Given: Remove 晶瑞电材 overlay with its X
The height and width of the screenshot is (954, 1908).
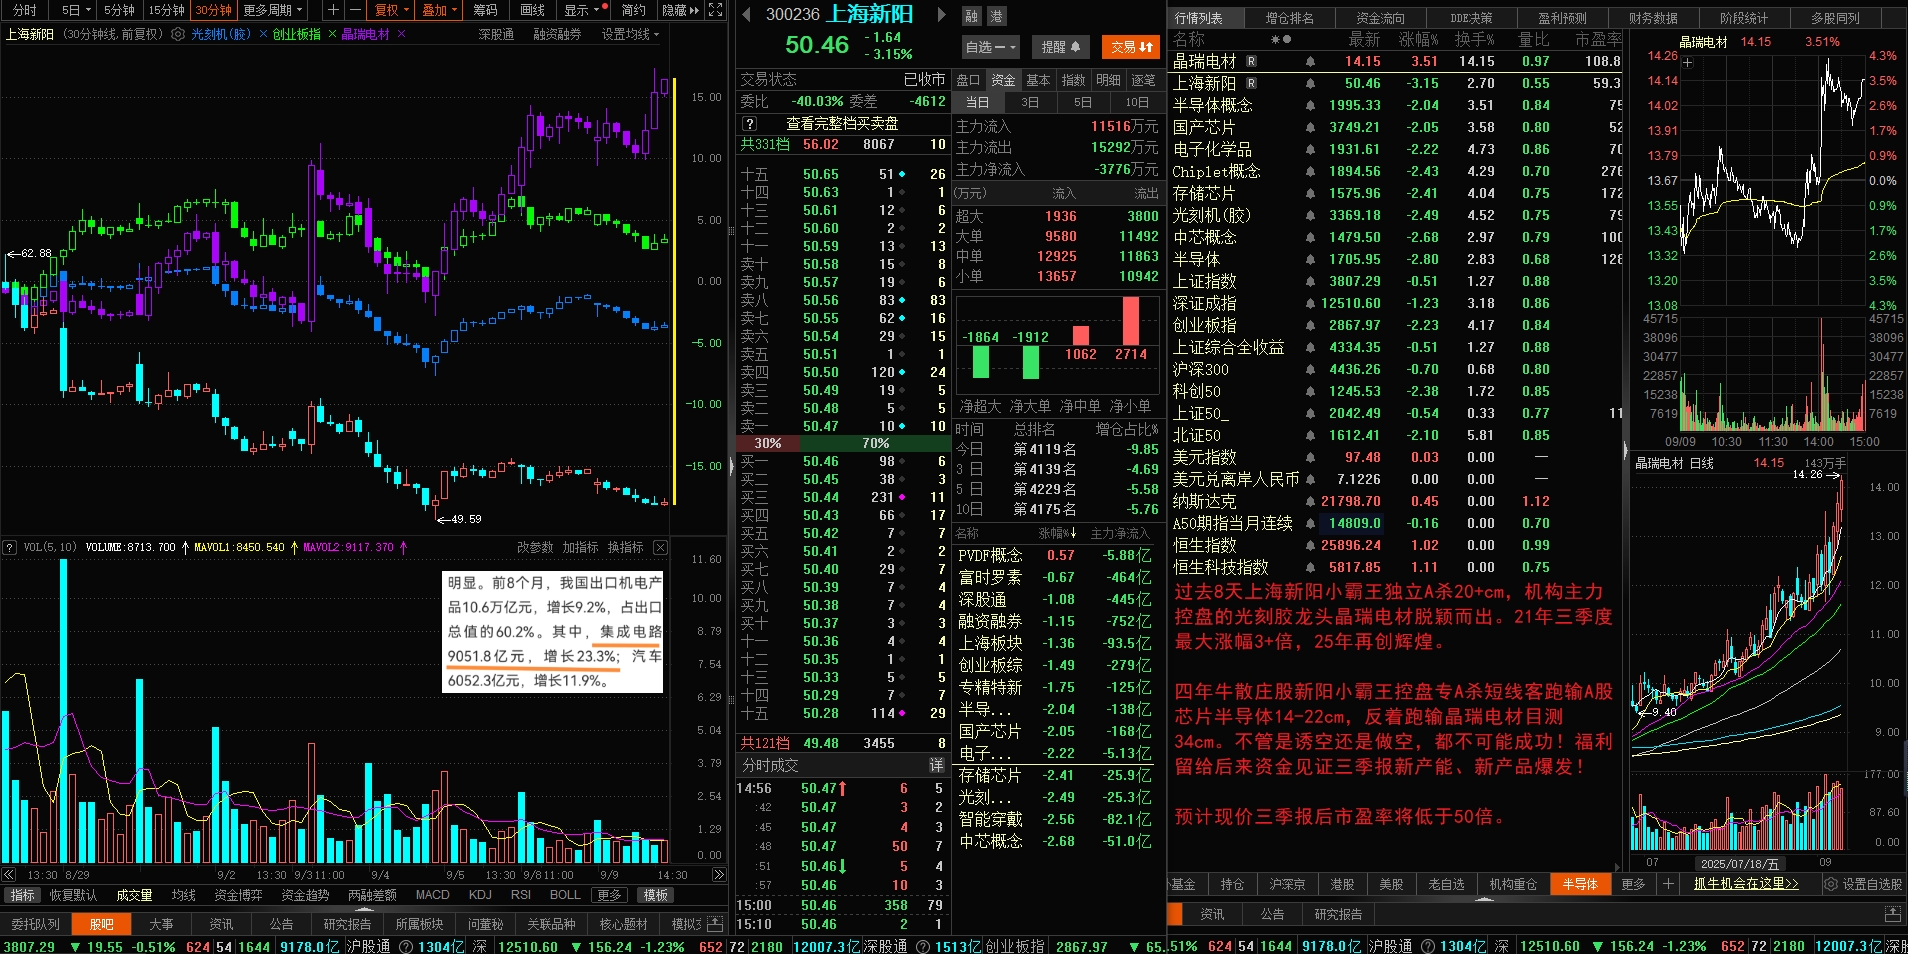Looking at the screenshot, I should (401, 34).
